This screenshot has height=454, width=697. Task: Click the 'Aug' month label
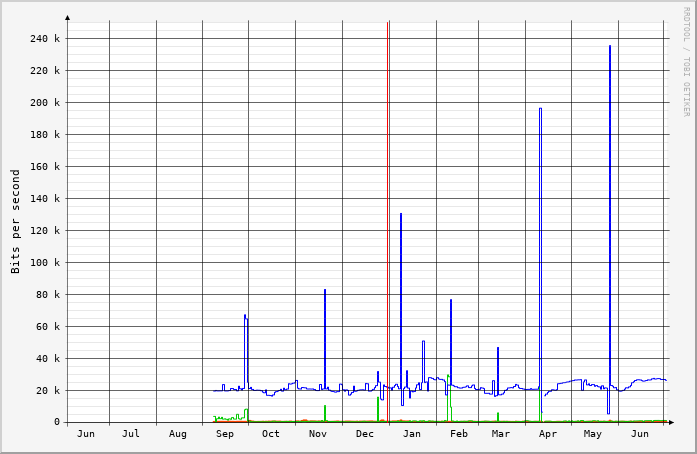pyautogui.click(x=177, y=434)
